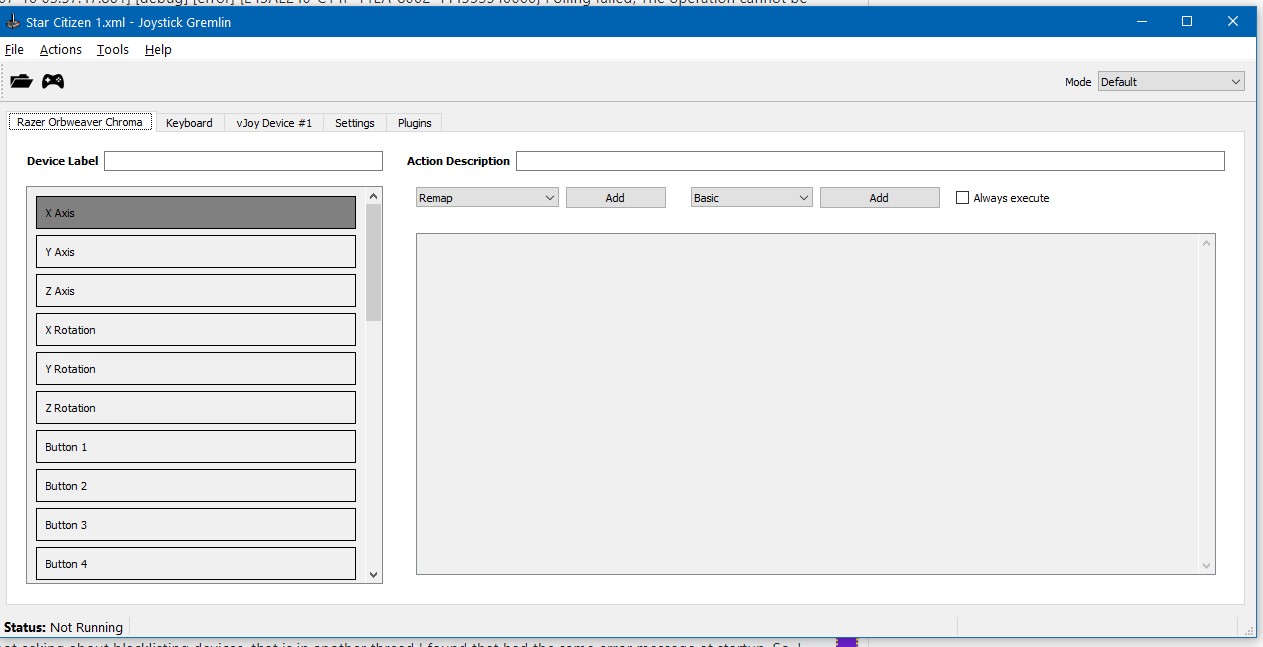Open the Actions menu
Image resolution: width=1263 pixels, height=647 pixels.
point(61,49)
